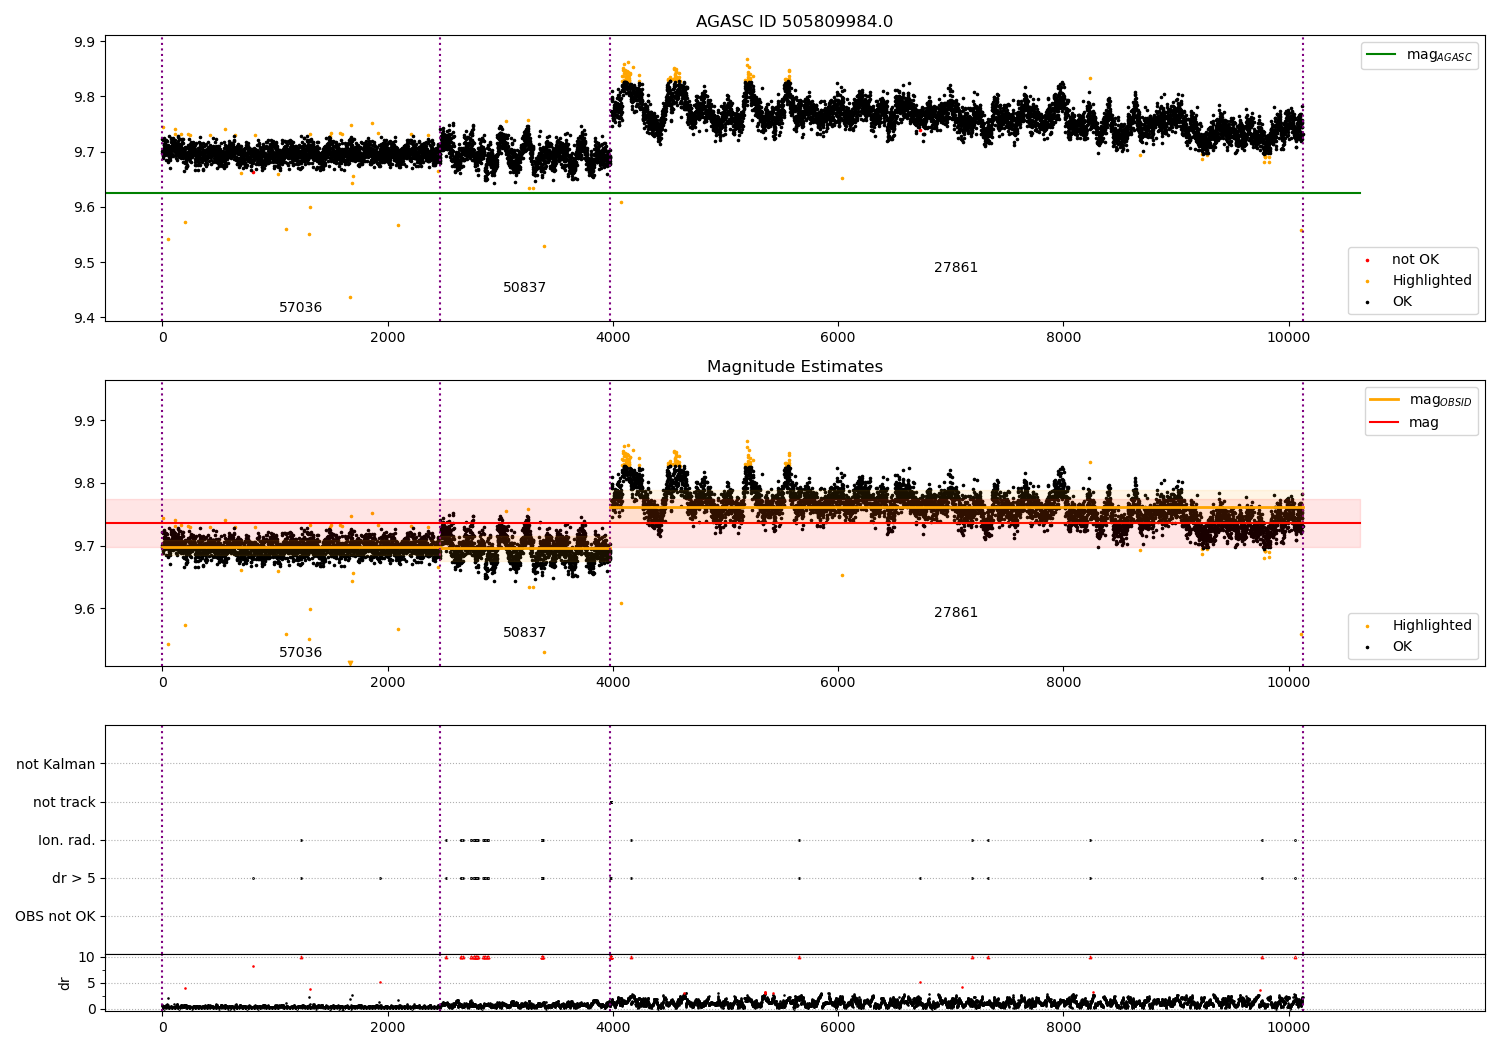
Task: Click the 4000 tick label under the Magnitude Estimates plot
Action: click(x=613, y=682)
